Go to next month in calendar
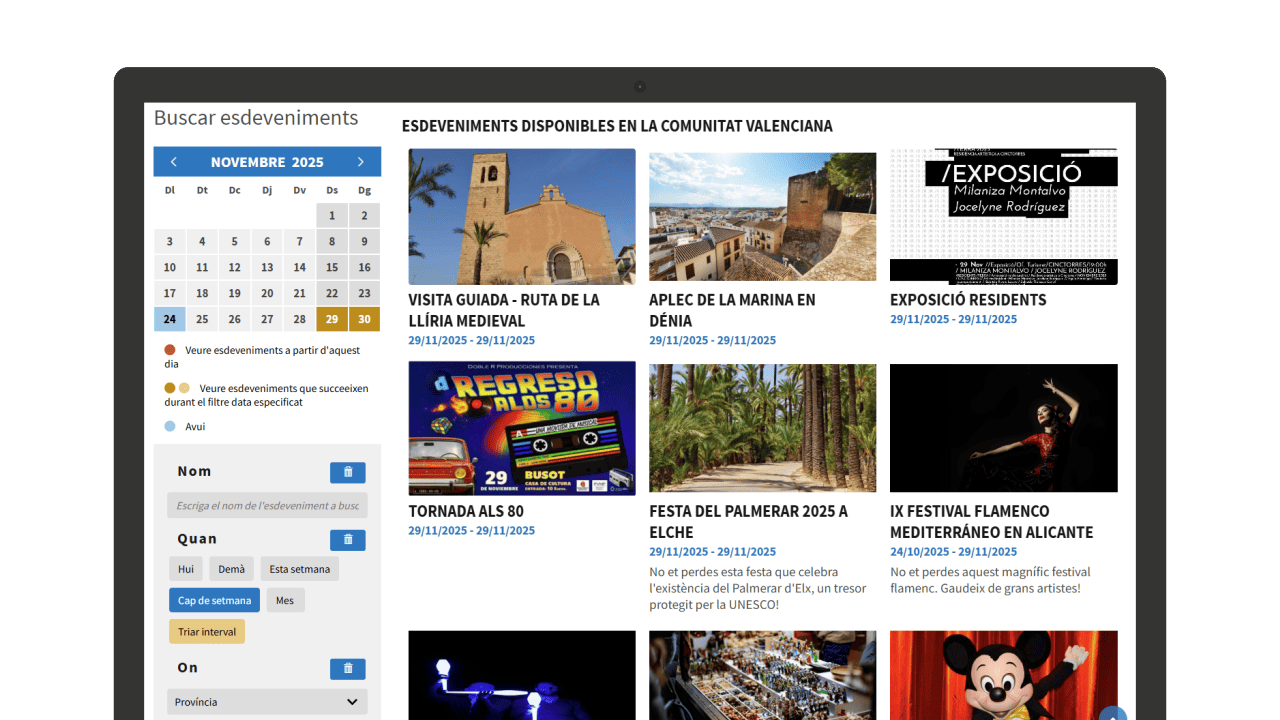Screen dimensions: 1280x720 [361, 162]
